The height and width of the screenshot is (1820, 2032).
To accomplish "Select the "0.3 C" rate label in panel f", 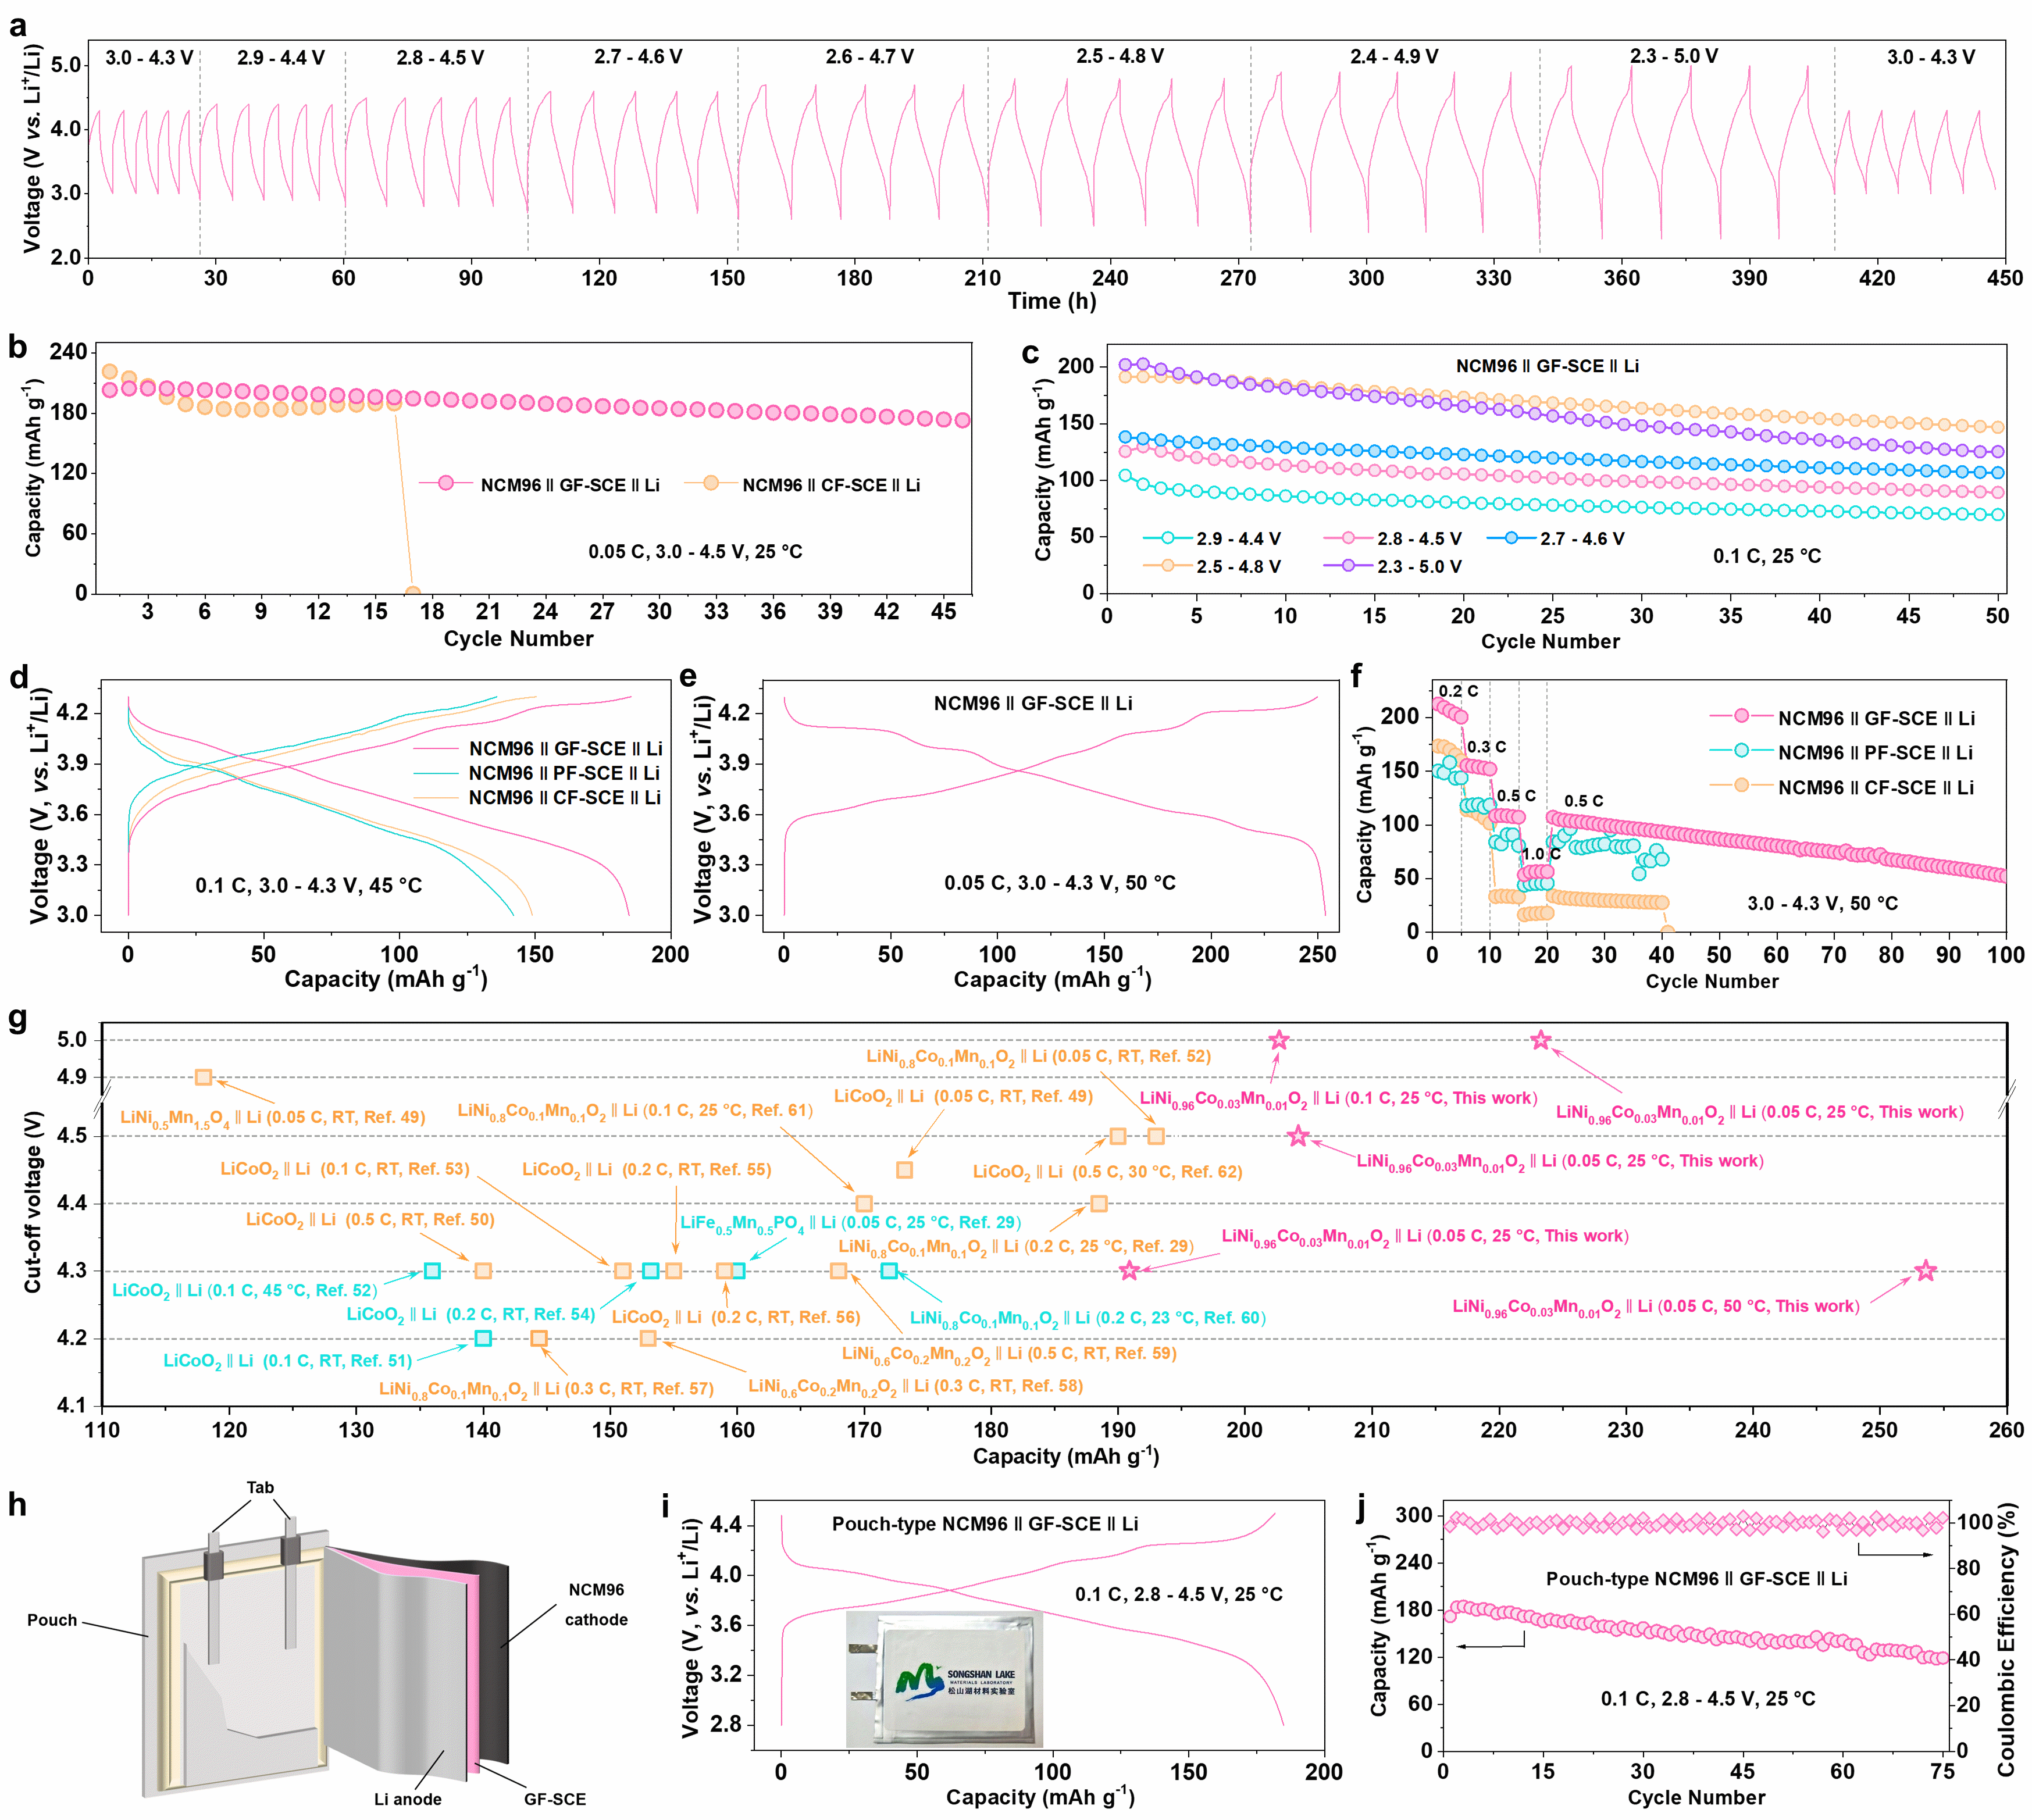I will 1486,747.
